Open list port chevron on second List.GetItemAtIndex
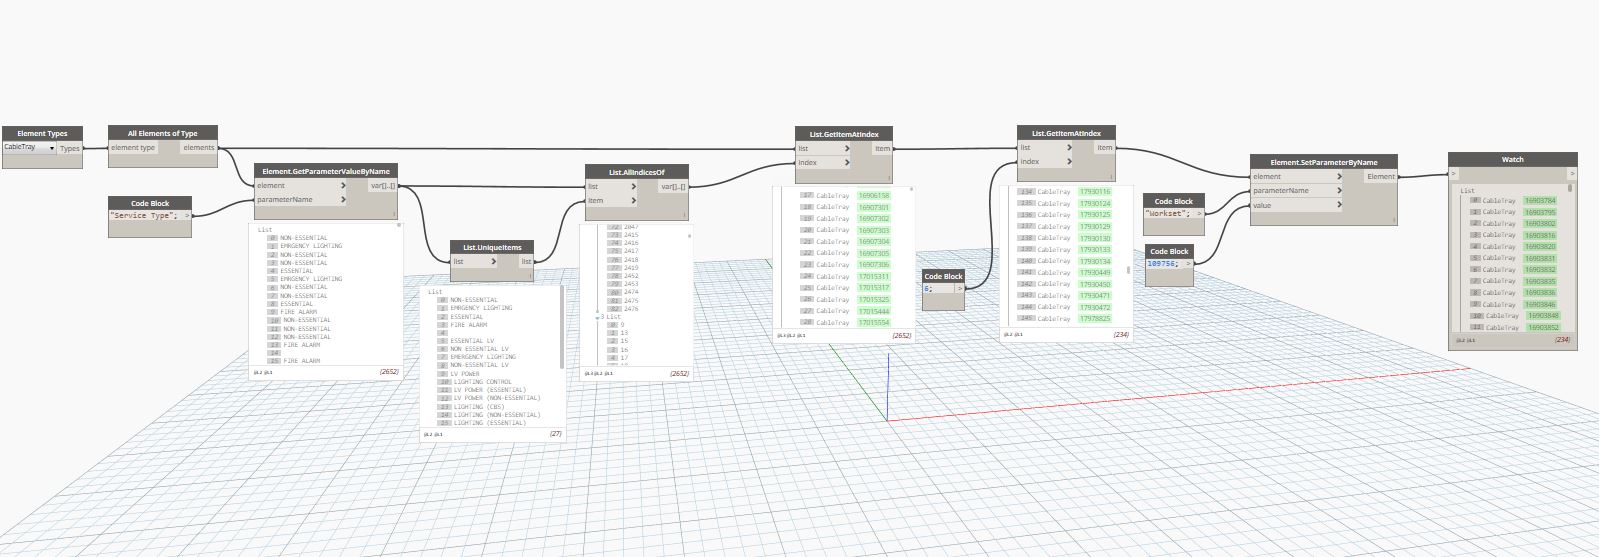This screenshot has width=1599, height=557. [1068, 147]
